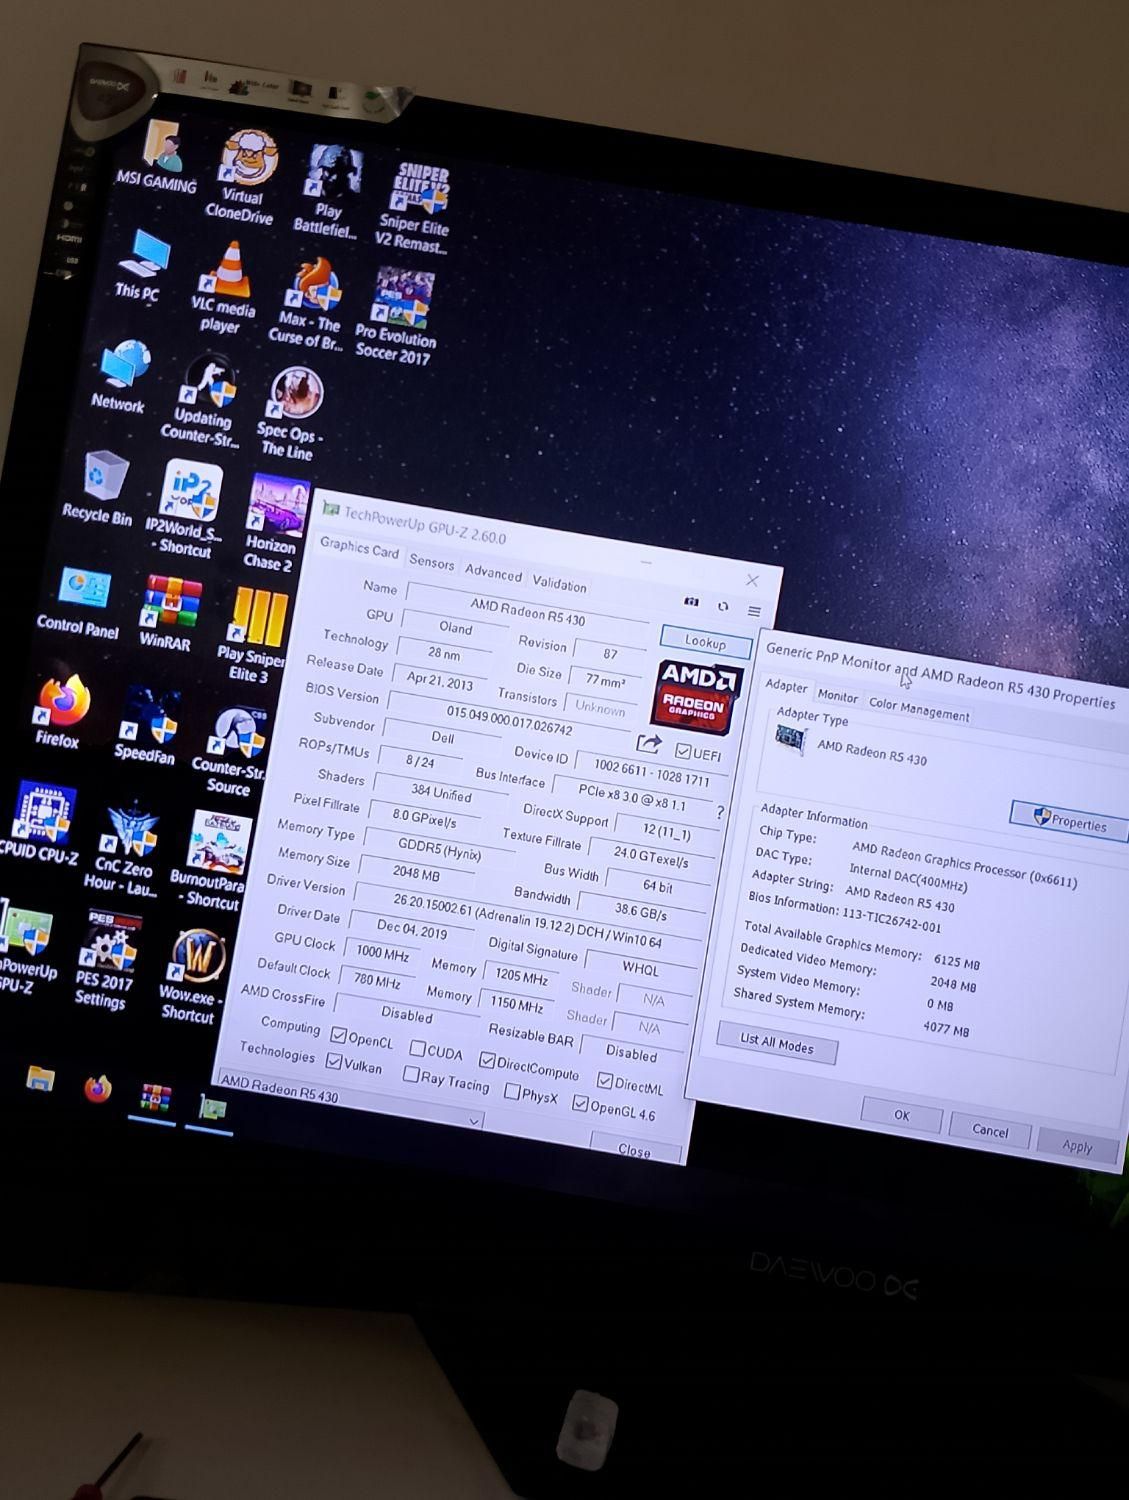Toggle the Ray Tracing checkbox

tap(410, 1074)
